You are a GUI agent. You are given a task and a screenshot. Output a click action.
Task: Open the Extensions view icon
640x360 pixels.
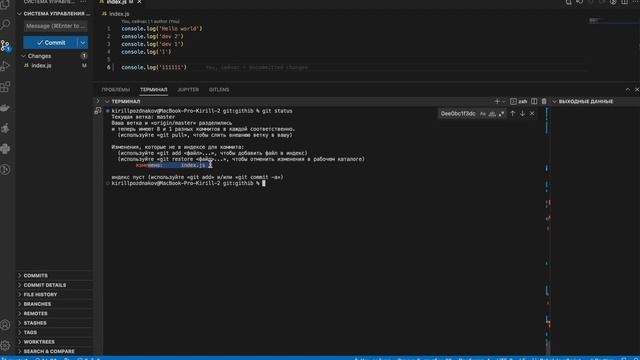click(x=5, y=87)
